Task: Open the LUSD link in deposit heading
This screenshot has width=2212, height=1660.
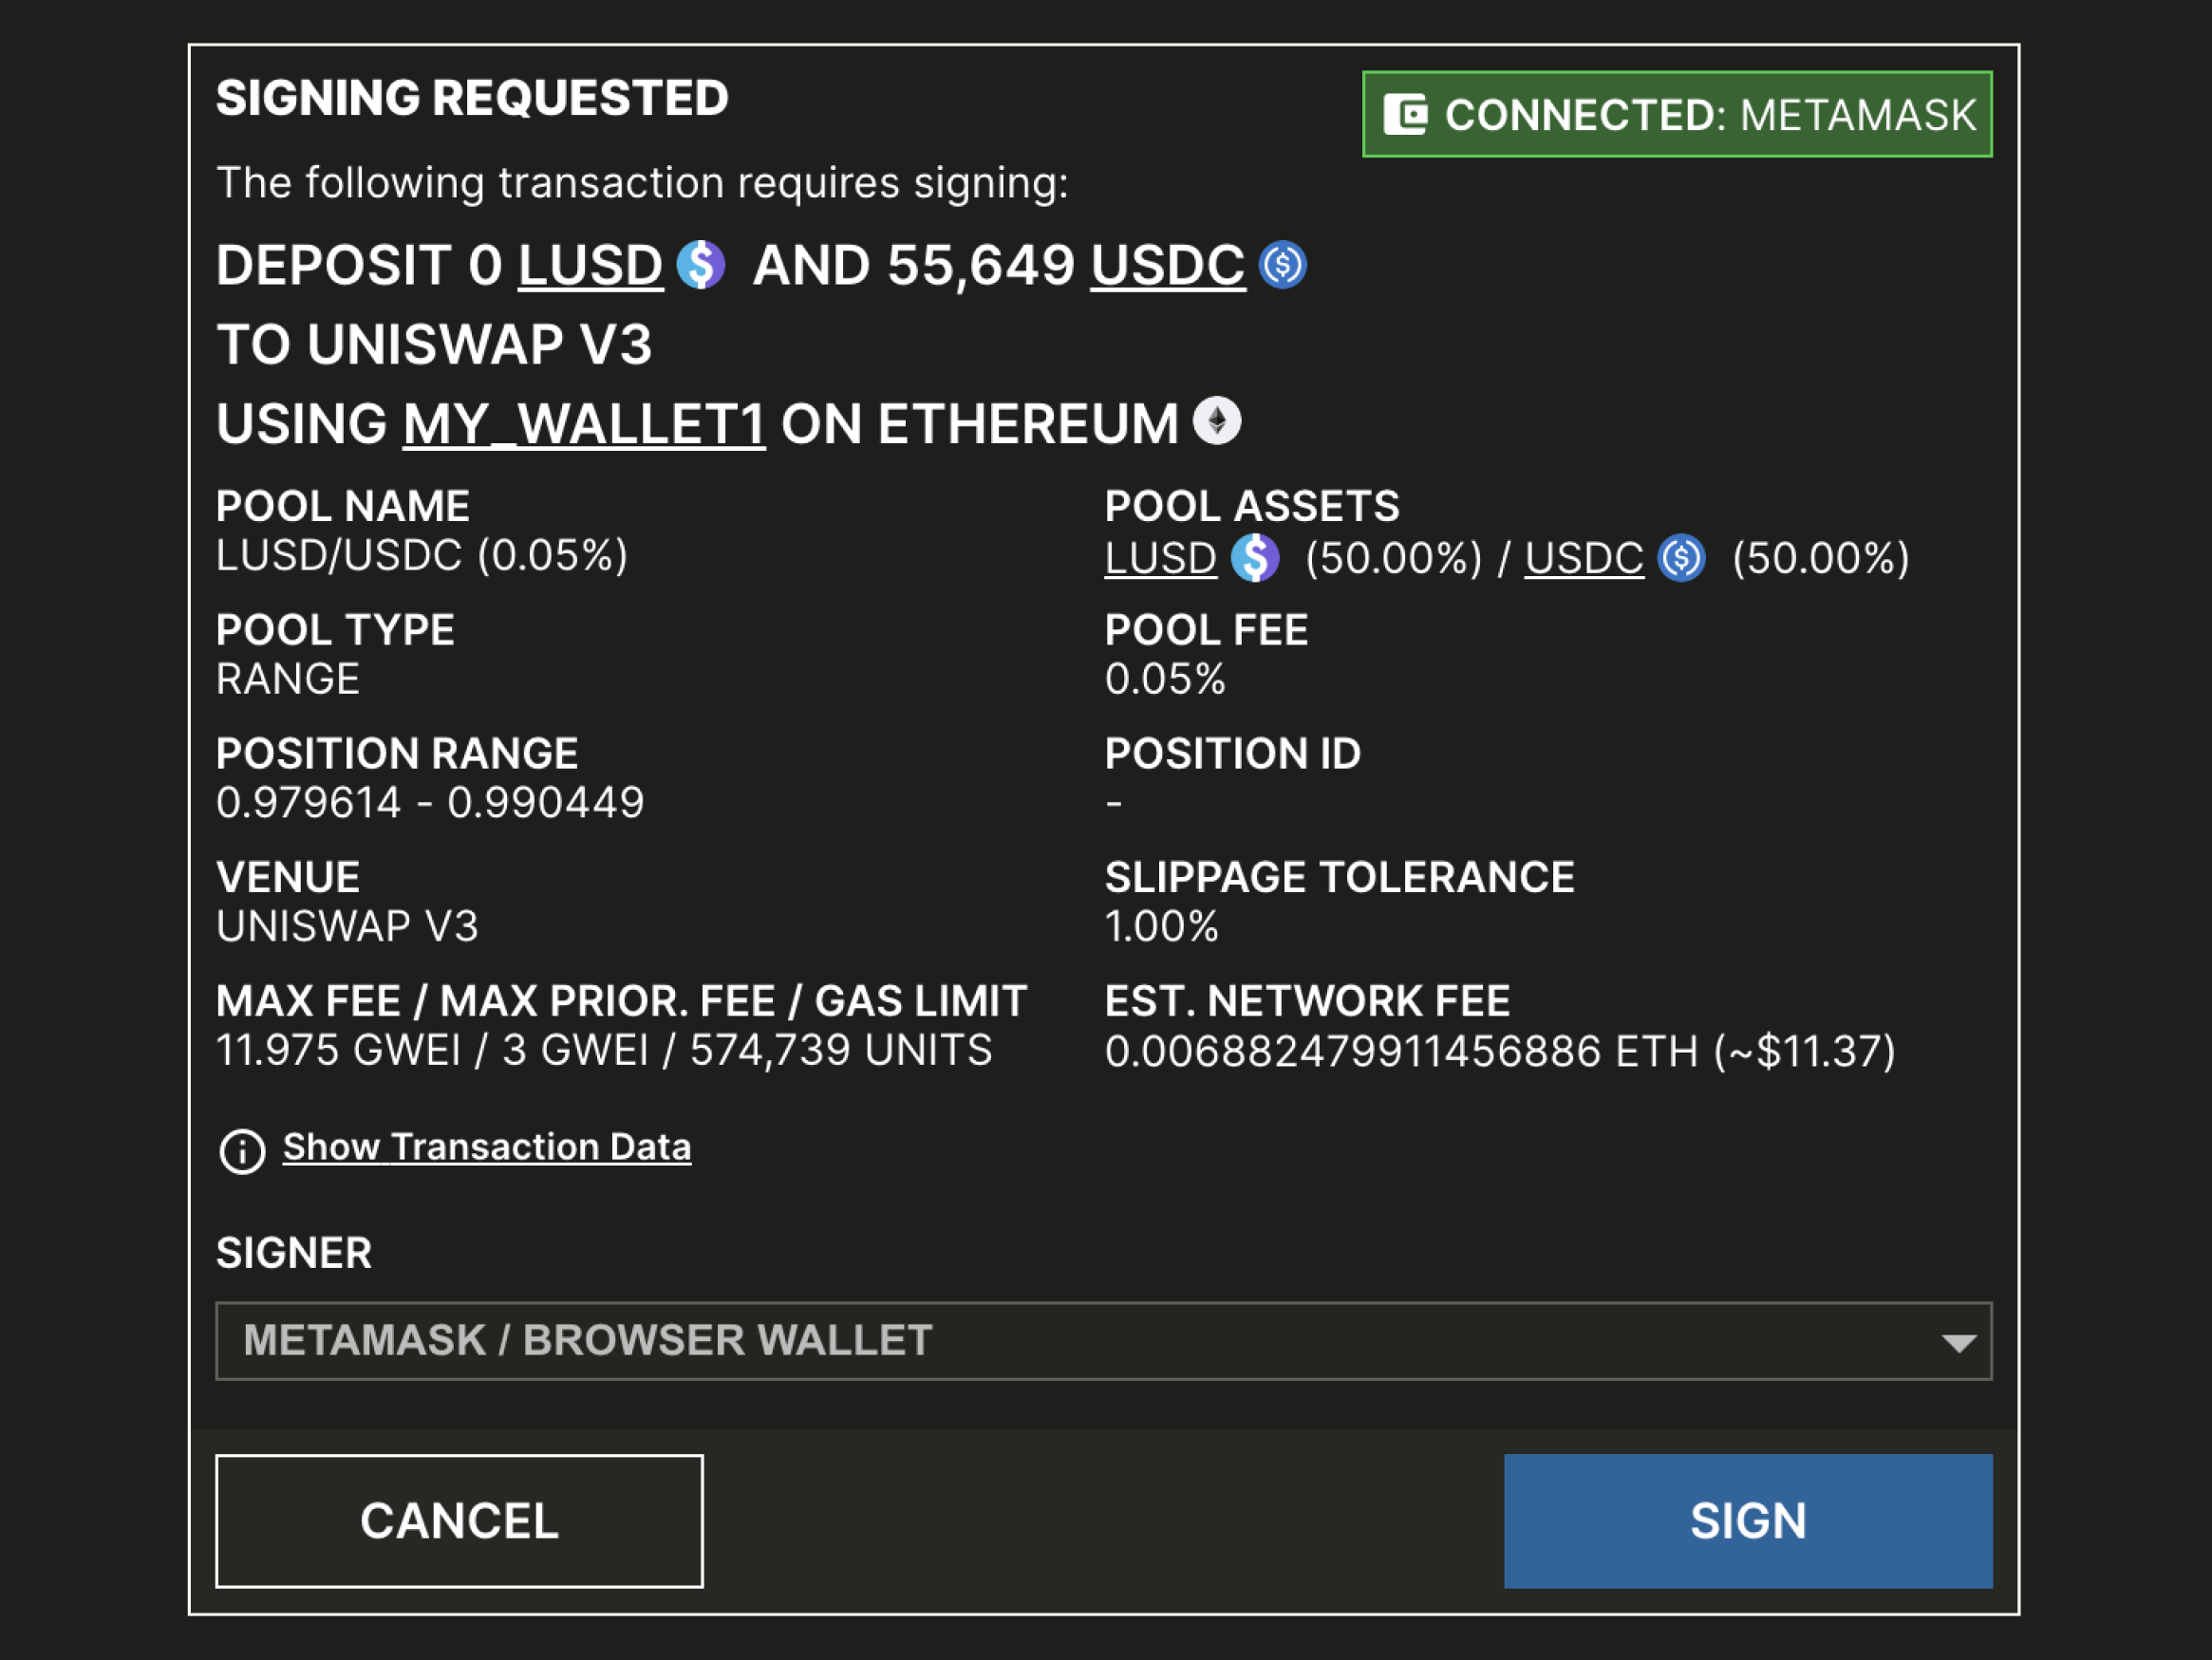Action: pyautogui.click(x=590, y=266)
